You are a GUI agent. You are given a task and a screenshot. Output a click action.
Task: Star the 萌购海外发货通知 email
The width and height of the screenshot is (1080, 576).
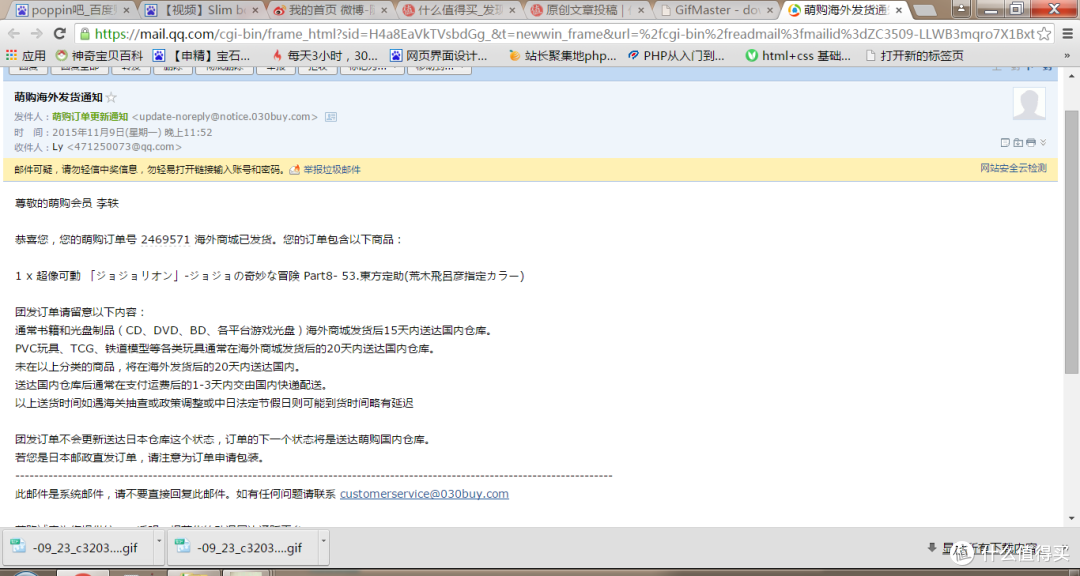pyautogui.click(x=111, y=98)
